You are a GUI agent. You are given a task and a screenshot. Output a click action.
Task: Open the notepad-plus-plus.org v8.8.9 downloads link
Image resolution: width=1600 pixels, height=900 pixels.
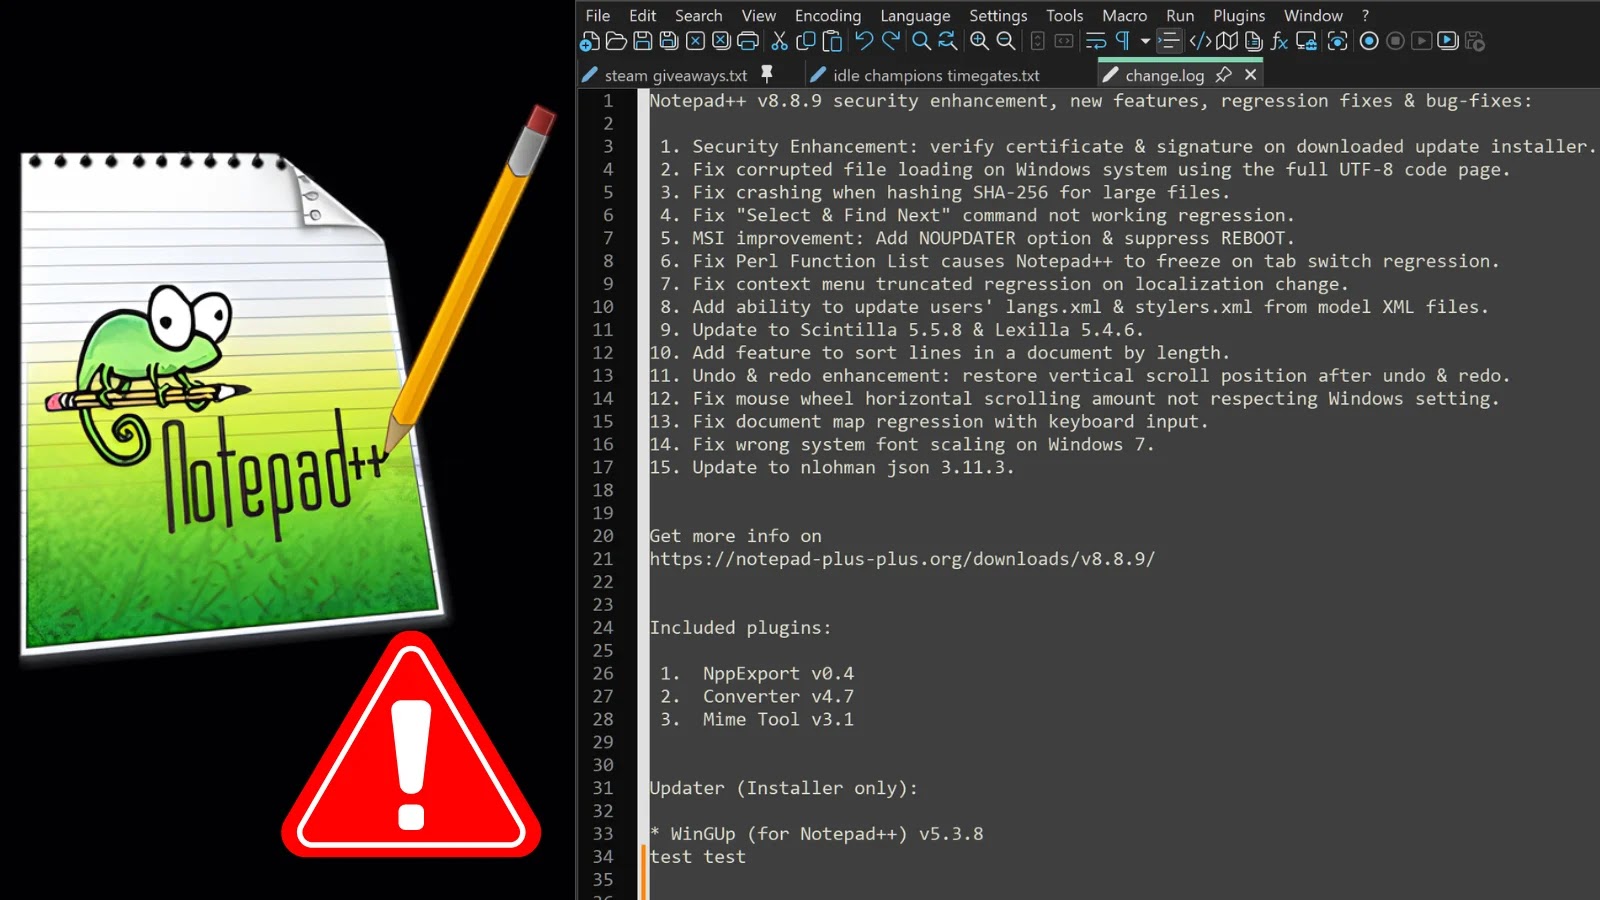[900, 558]
